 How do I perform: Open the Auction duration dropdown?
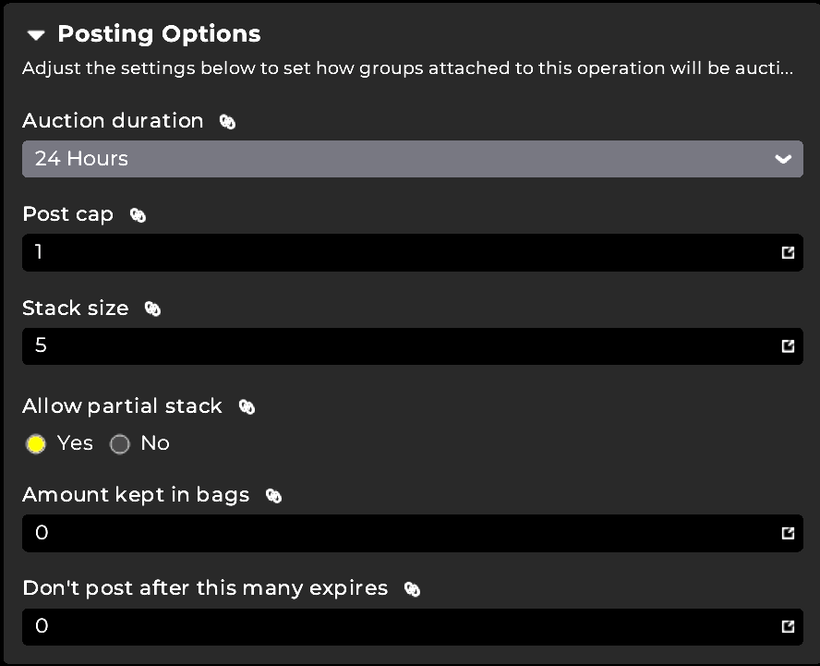pos(400,159)
